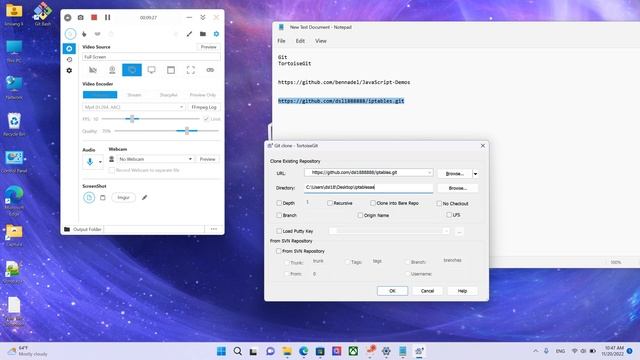Open recent recordings sidebar icon
The width and height of the screenshot is (640, 360).
click(x=69, y=60)
